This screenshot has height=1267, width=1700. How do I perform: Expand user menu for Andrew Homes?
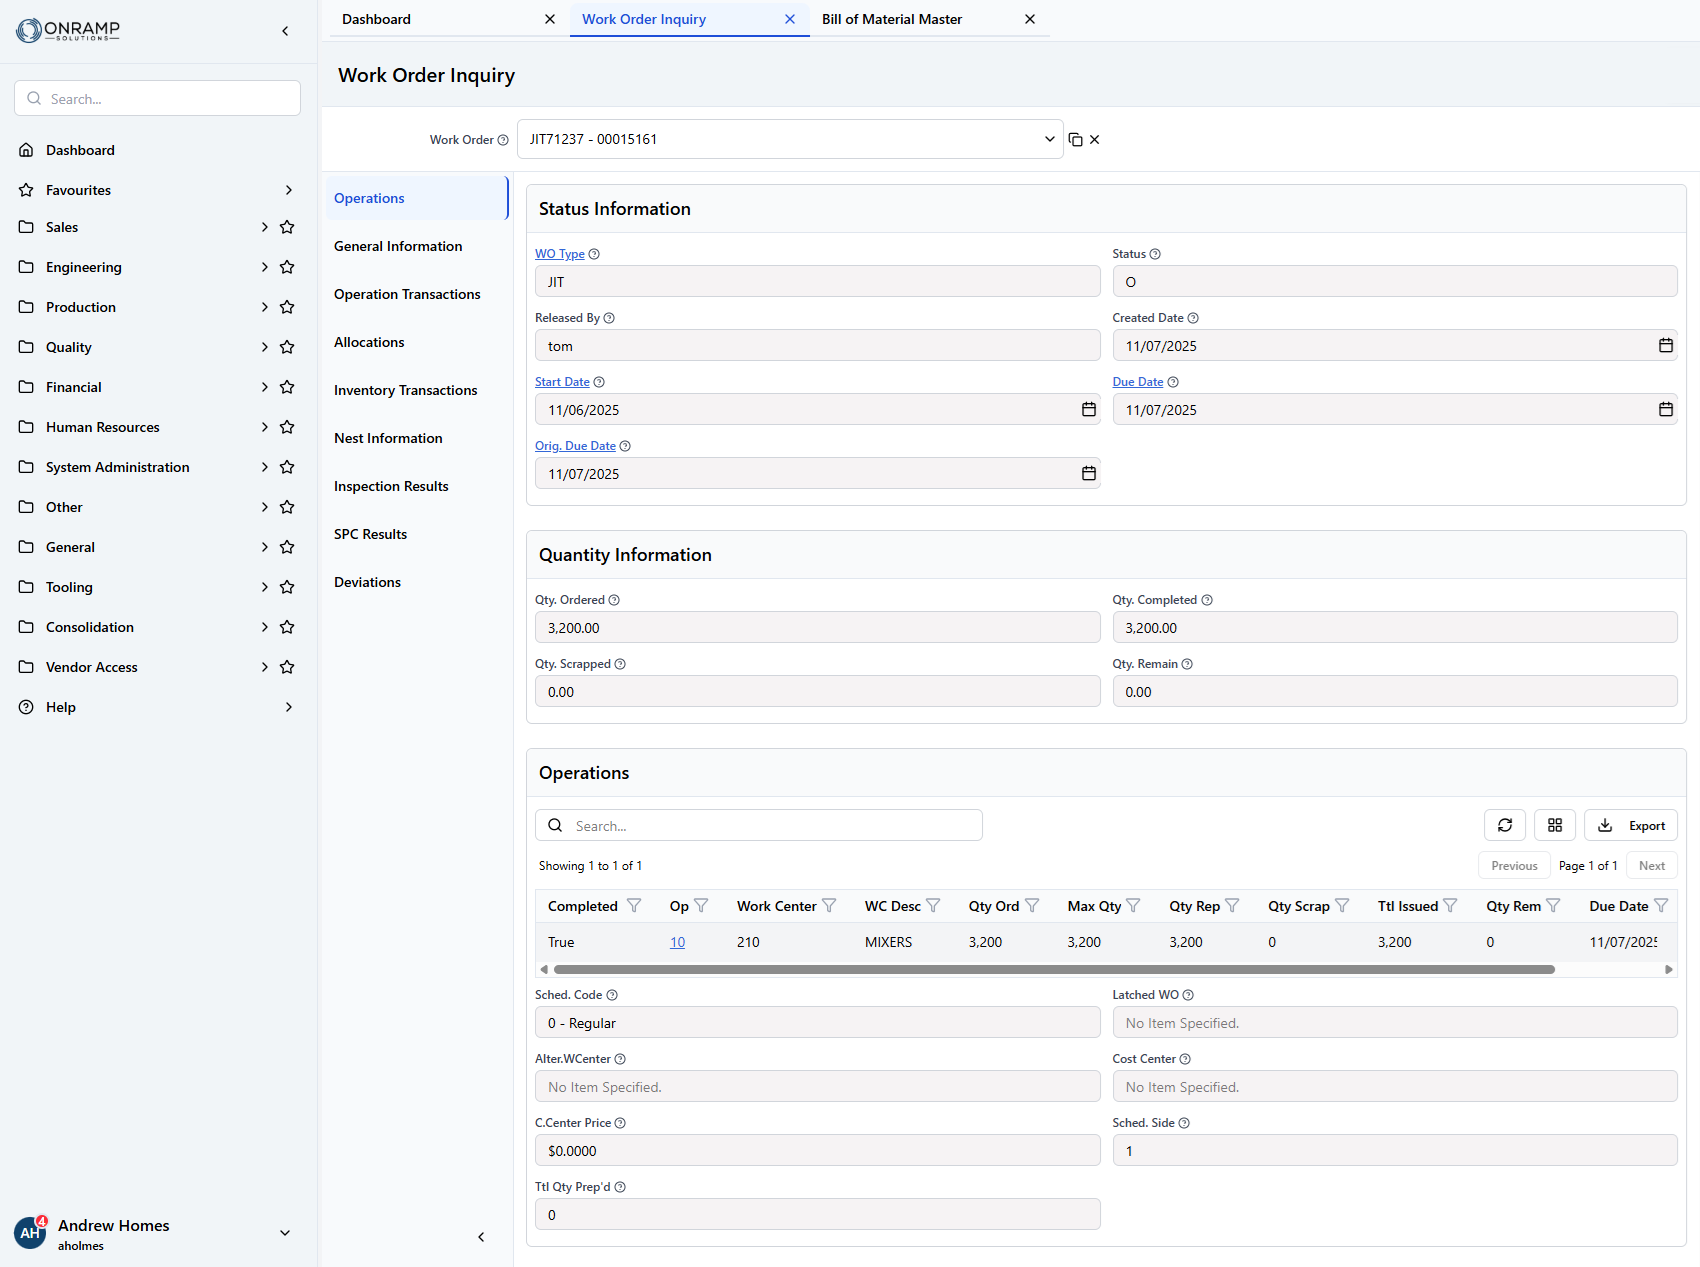coord(285,1233)
